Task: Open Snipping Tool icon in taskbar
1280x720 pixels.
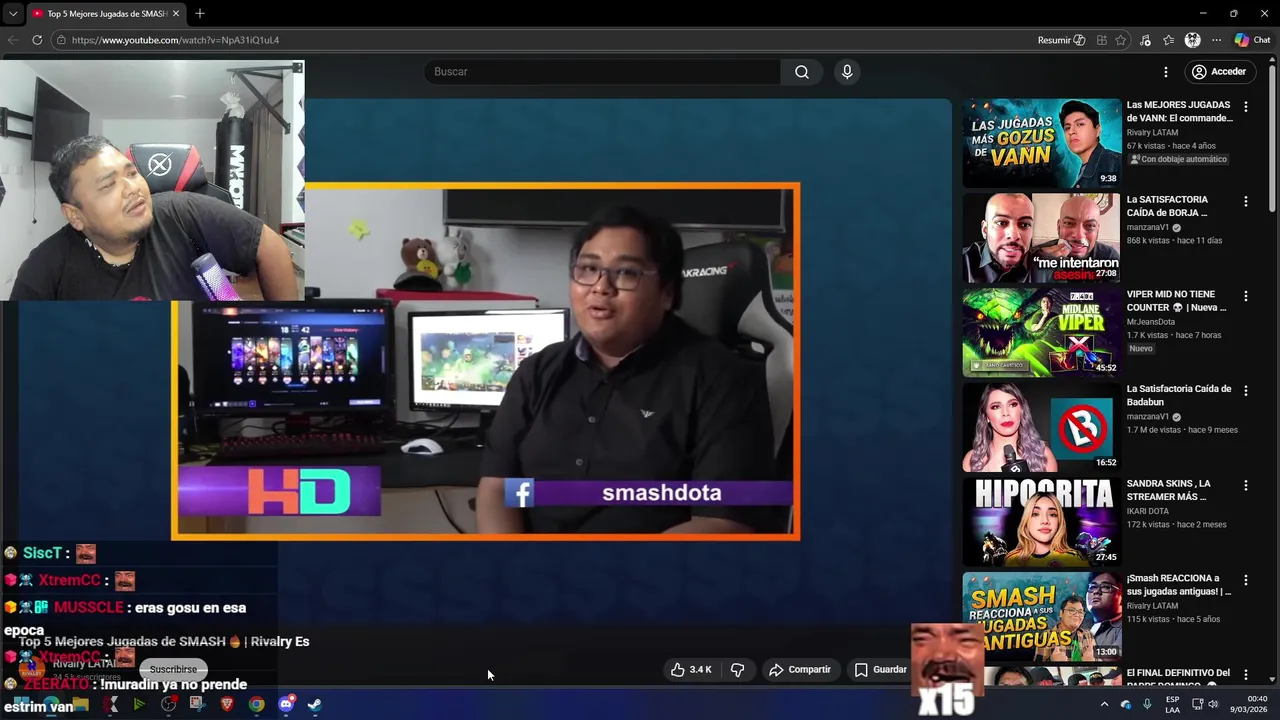Action: pos(197,704)
